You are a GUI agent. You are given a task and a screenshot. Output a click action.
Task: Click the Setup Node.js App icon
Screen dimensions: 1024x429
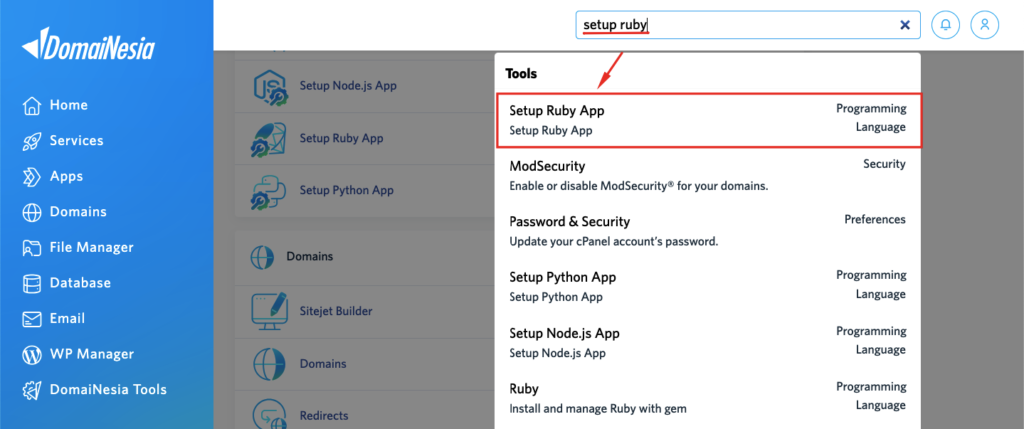[x=269, y=87]
